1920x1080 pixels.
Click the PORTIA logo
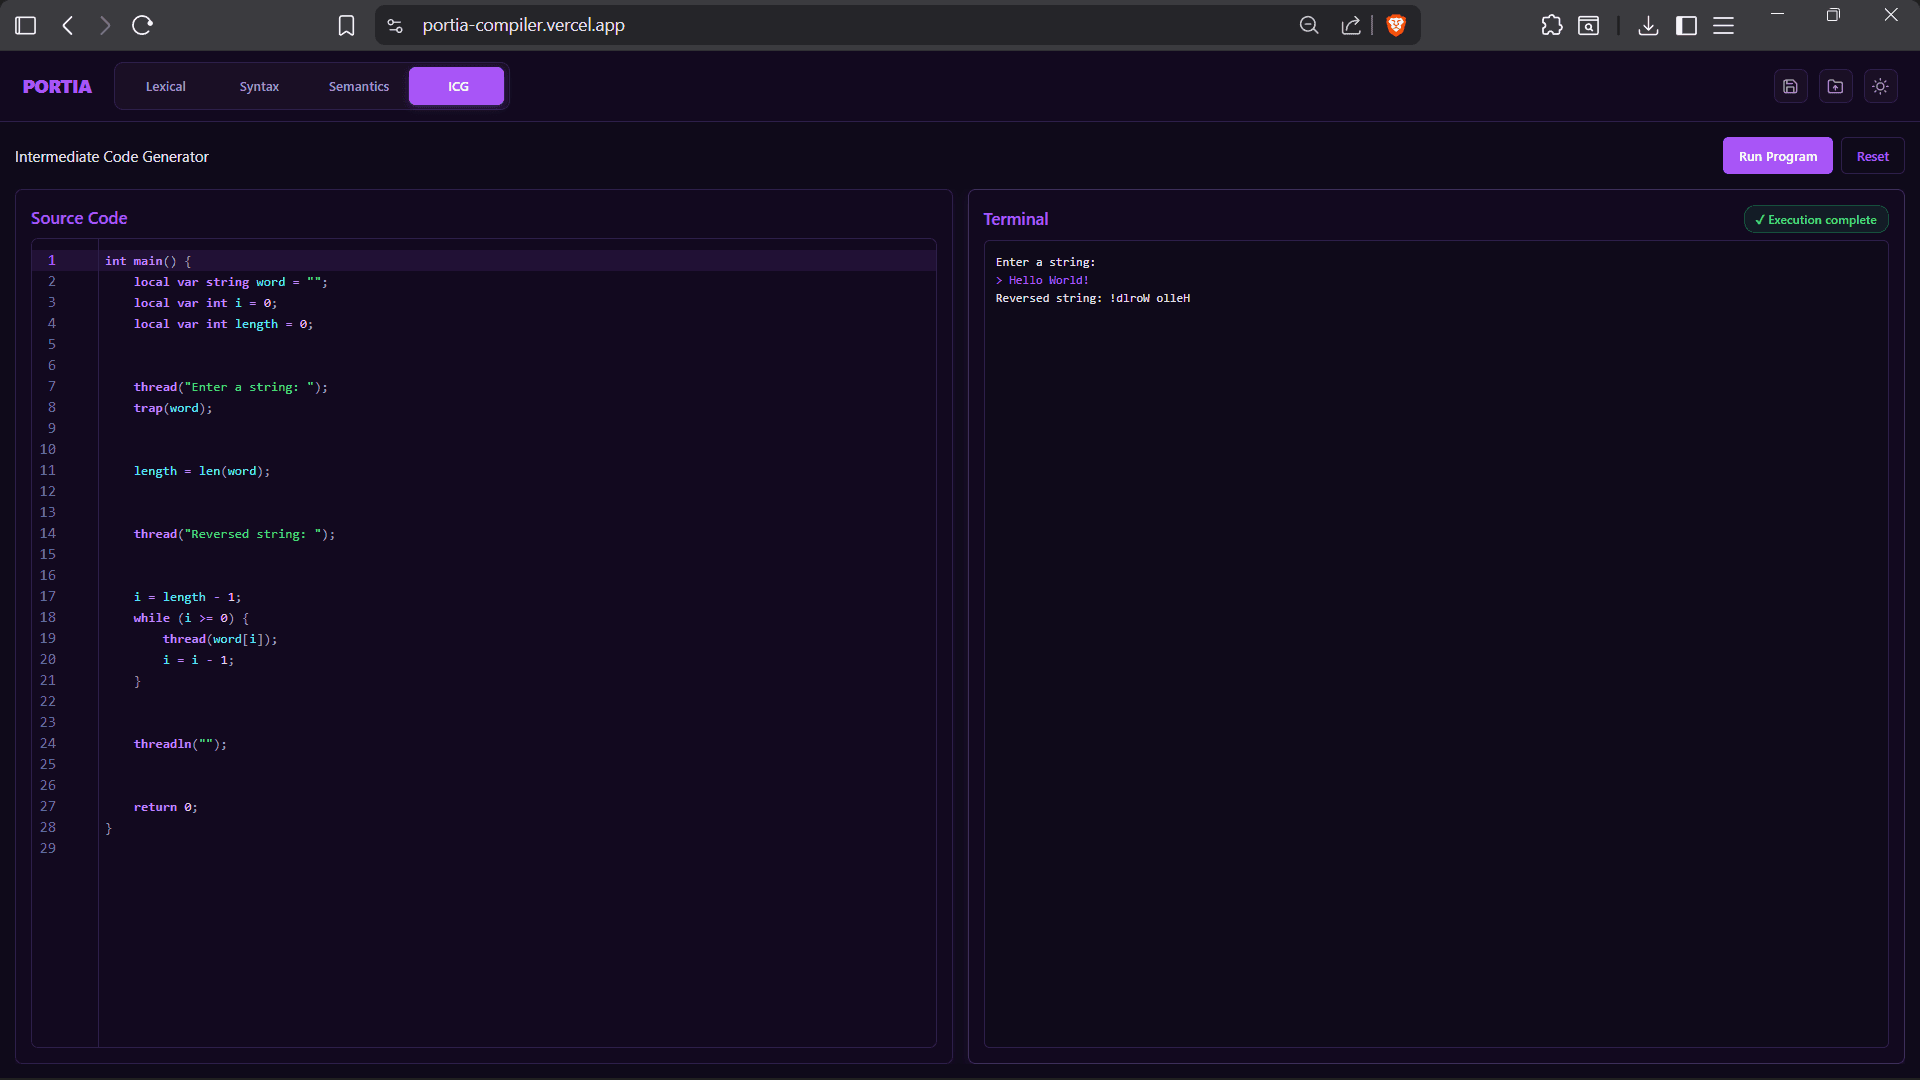[x=57, y=87]
